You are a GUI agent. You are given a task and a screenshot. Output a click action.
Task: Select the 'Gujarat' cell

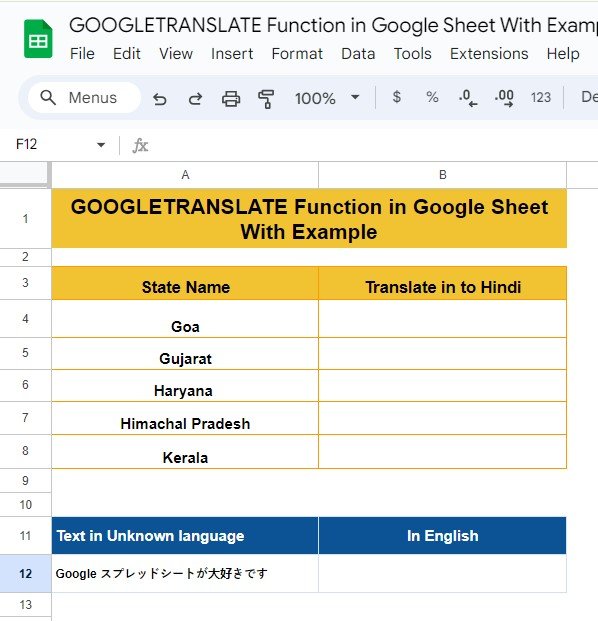[x=185, y=354]
